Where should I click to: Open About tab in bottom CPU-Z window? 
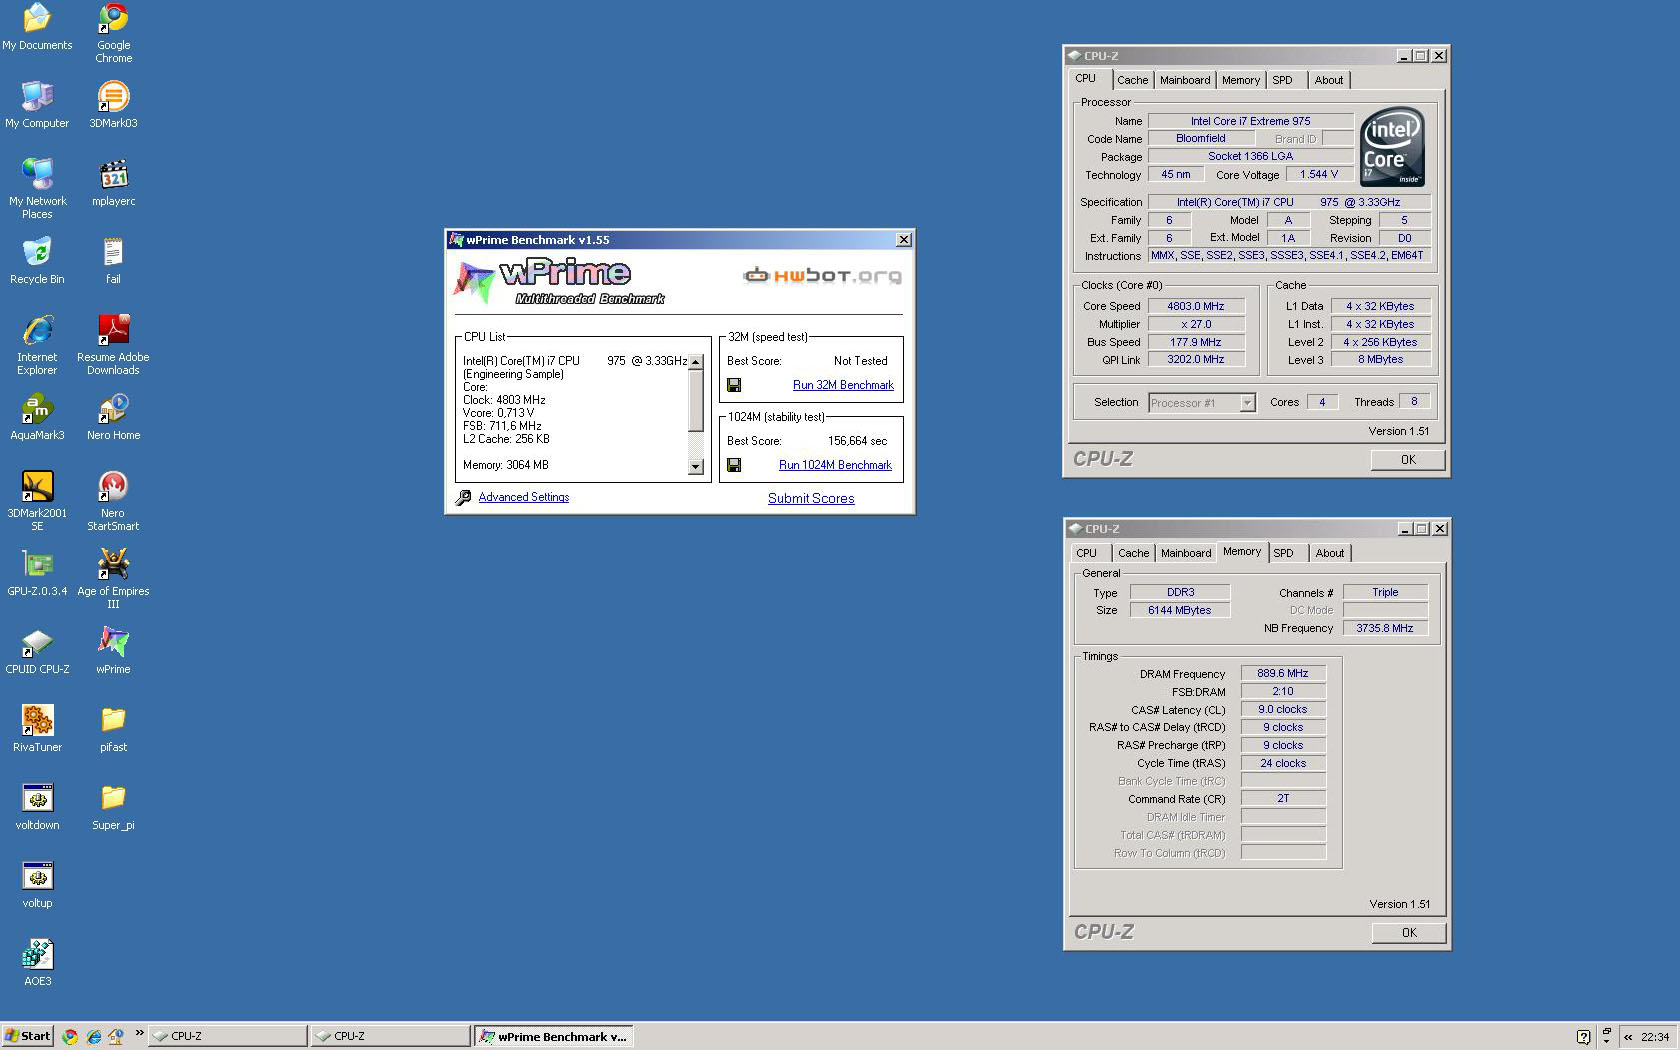(x=1330, y=553)
